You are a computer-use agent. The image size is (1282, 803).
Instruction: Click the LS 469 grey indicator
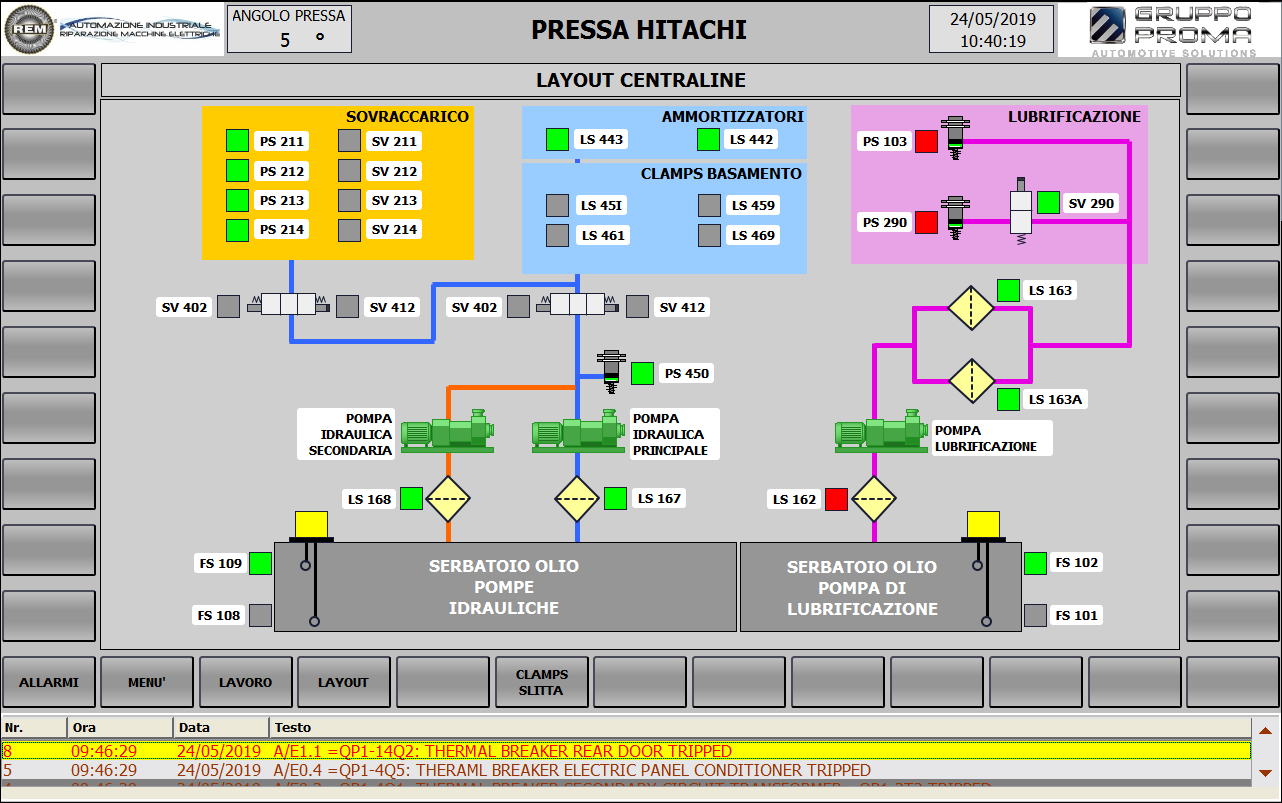709,236
